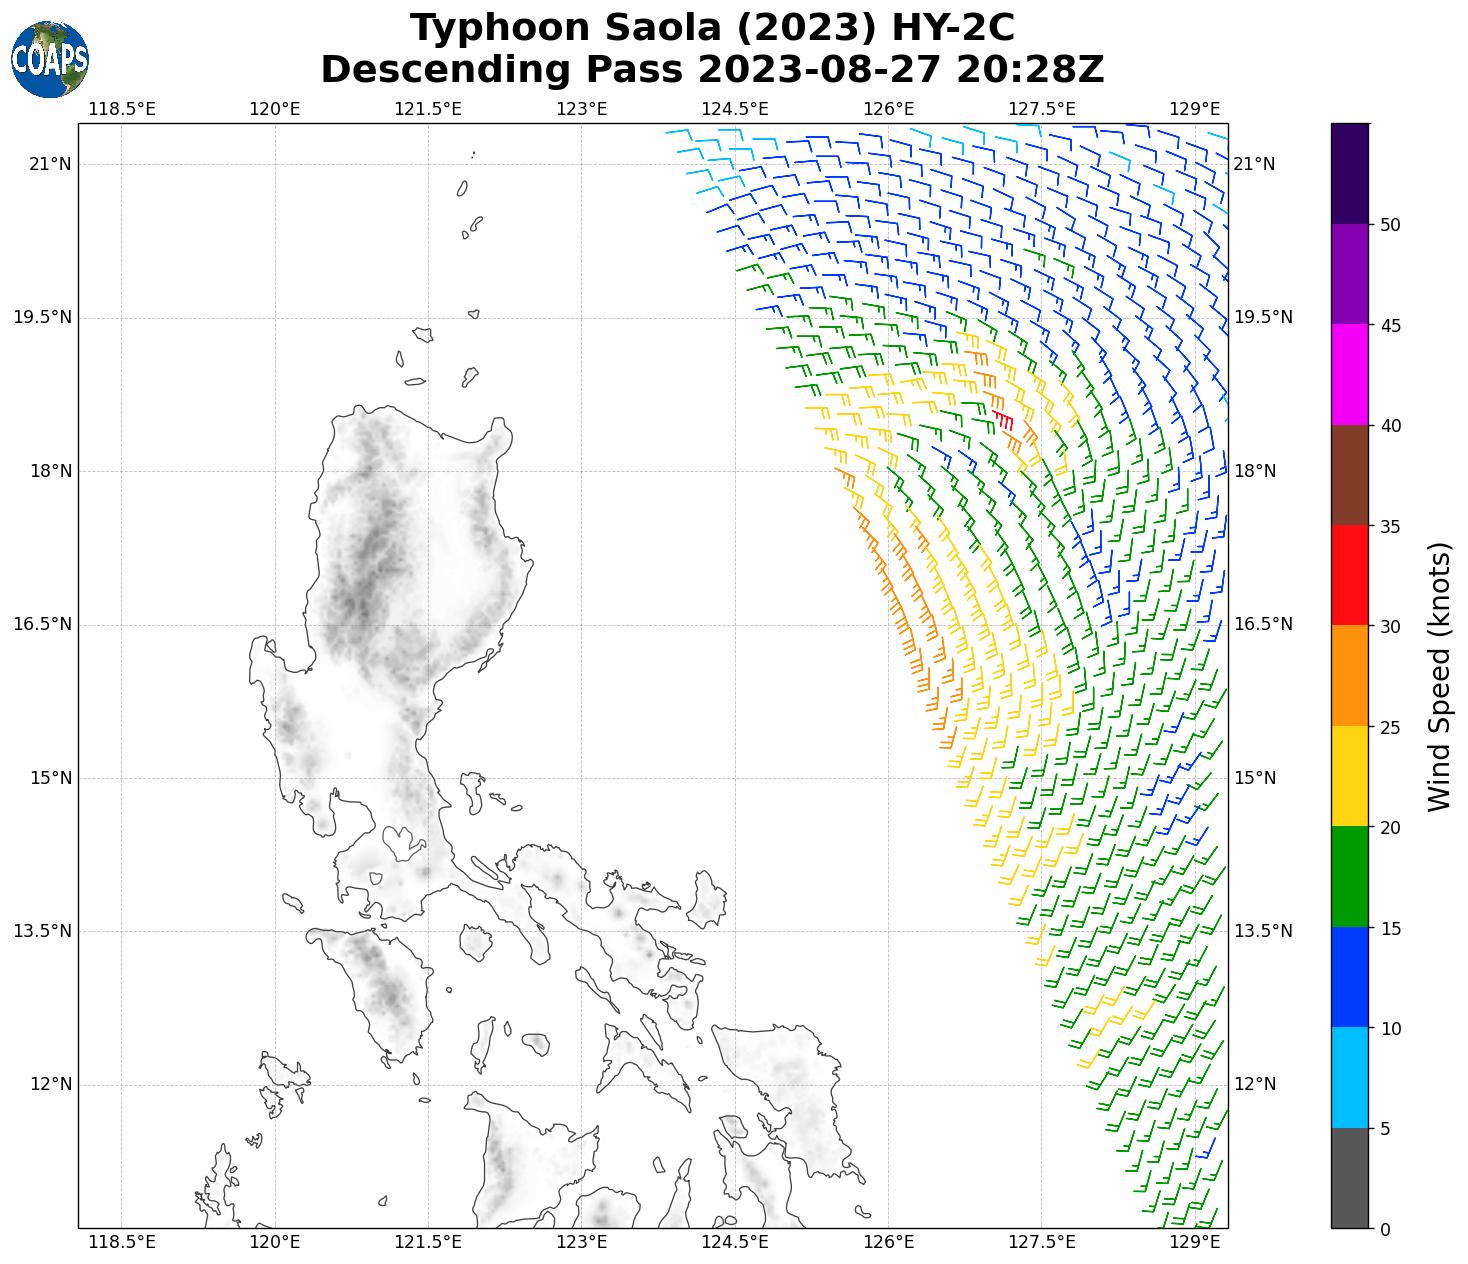1468x1264 pixels.
Task: Click the brown 35–40 knots color band
Action: tap(1349, 475)
